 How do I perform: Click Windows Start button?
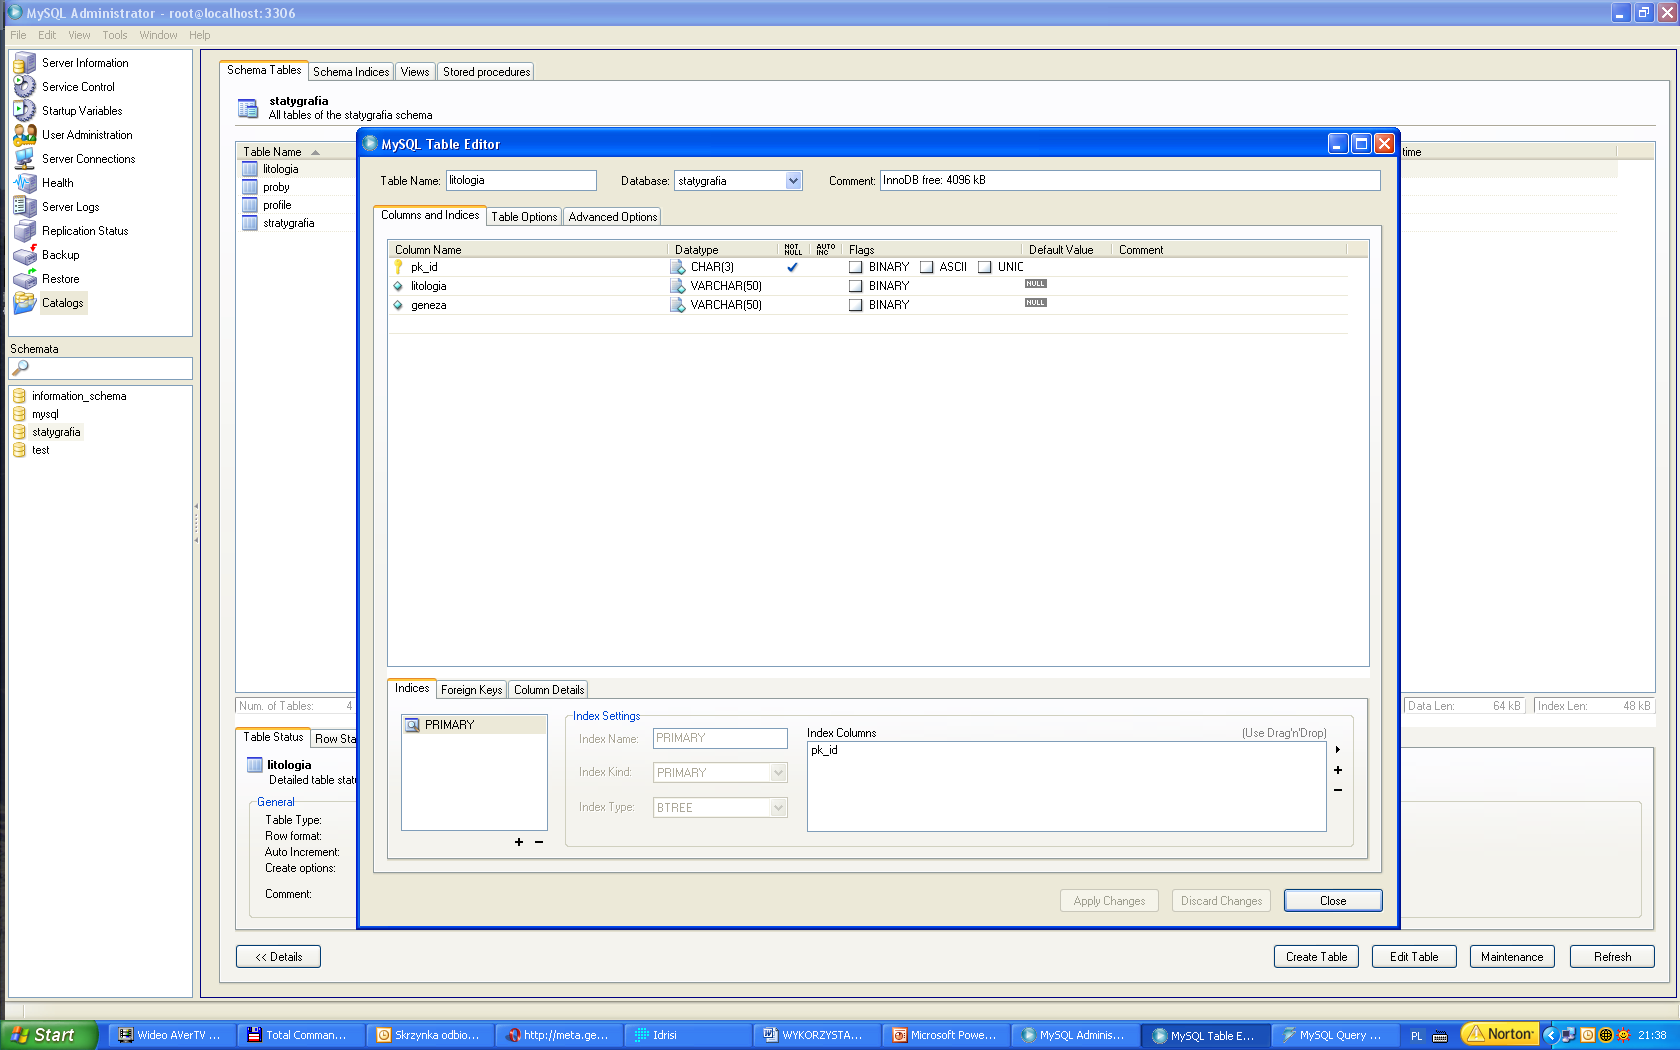tap(48, 1035)
